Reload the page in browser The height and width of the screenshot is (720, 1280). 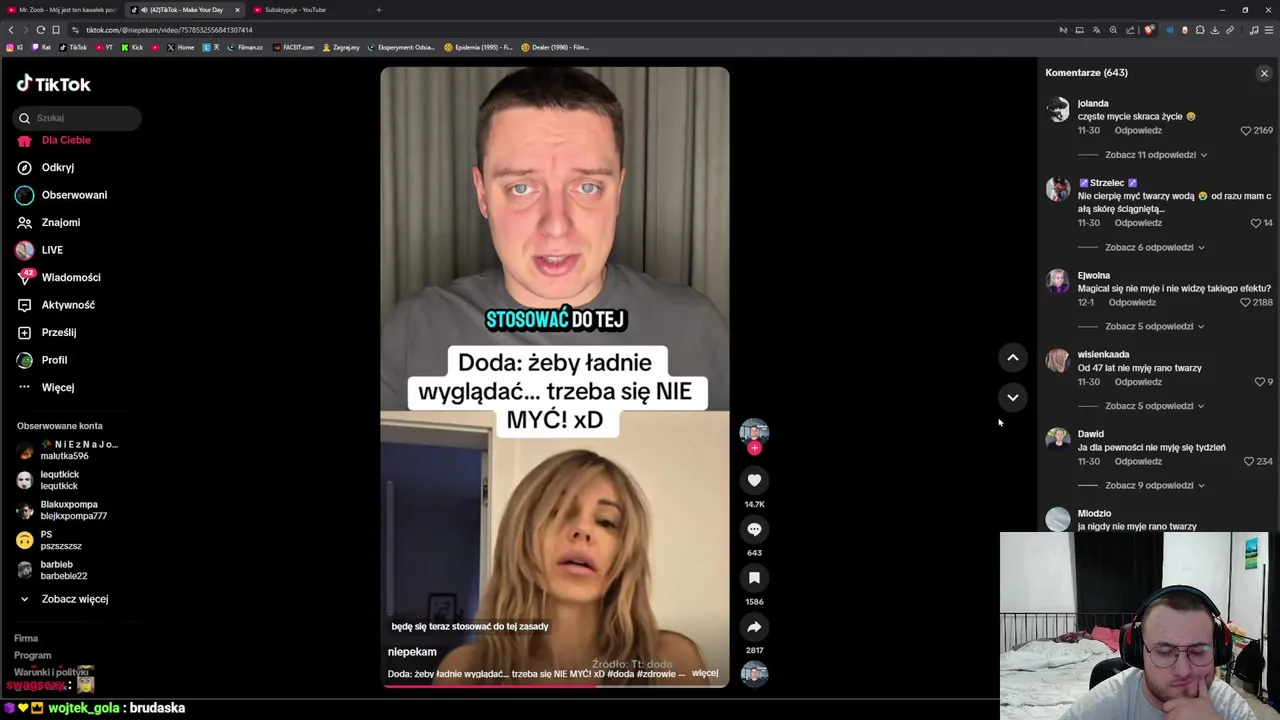[40, 30]
